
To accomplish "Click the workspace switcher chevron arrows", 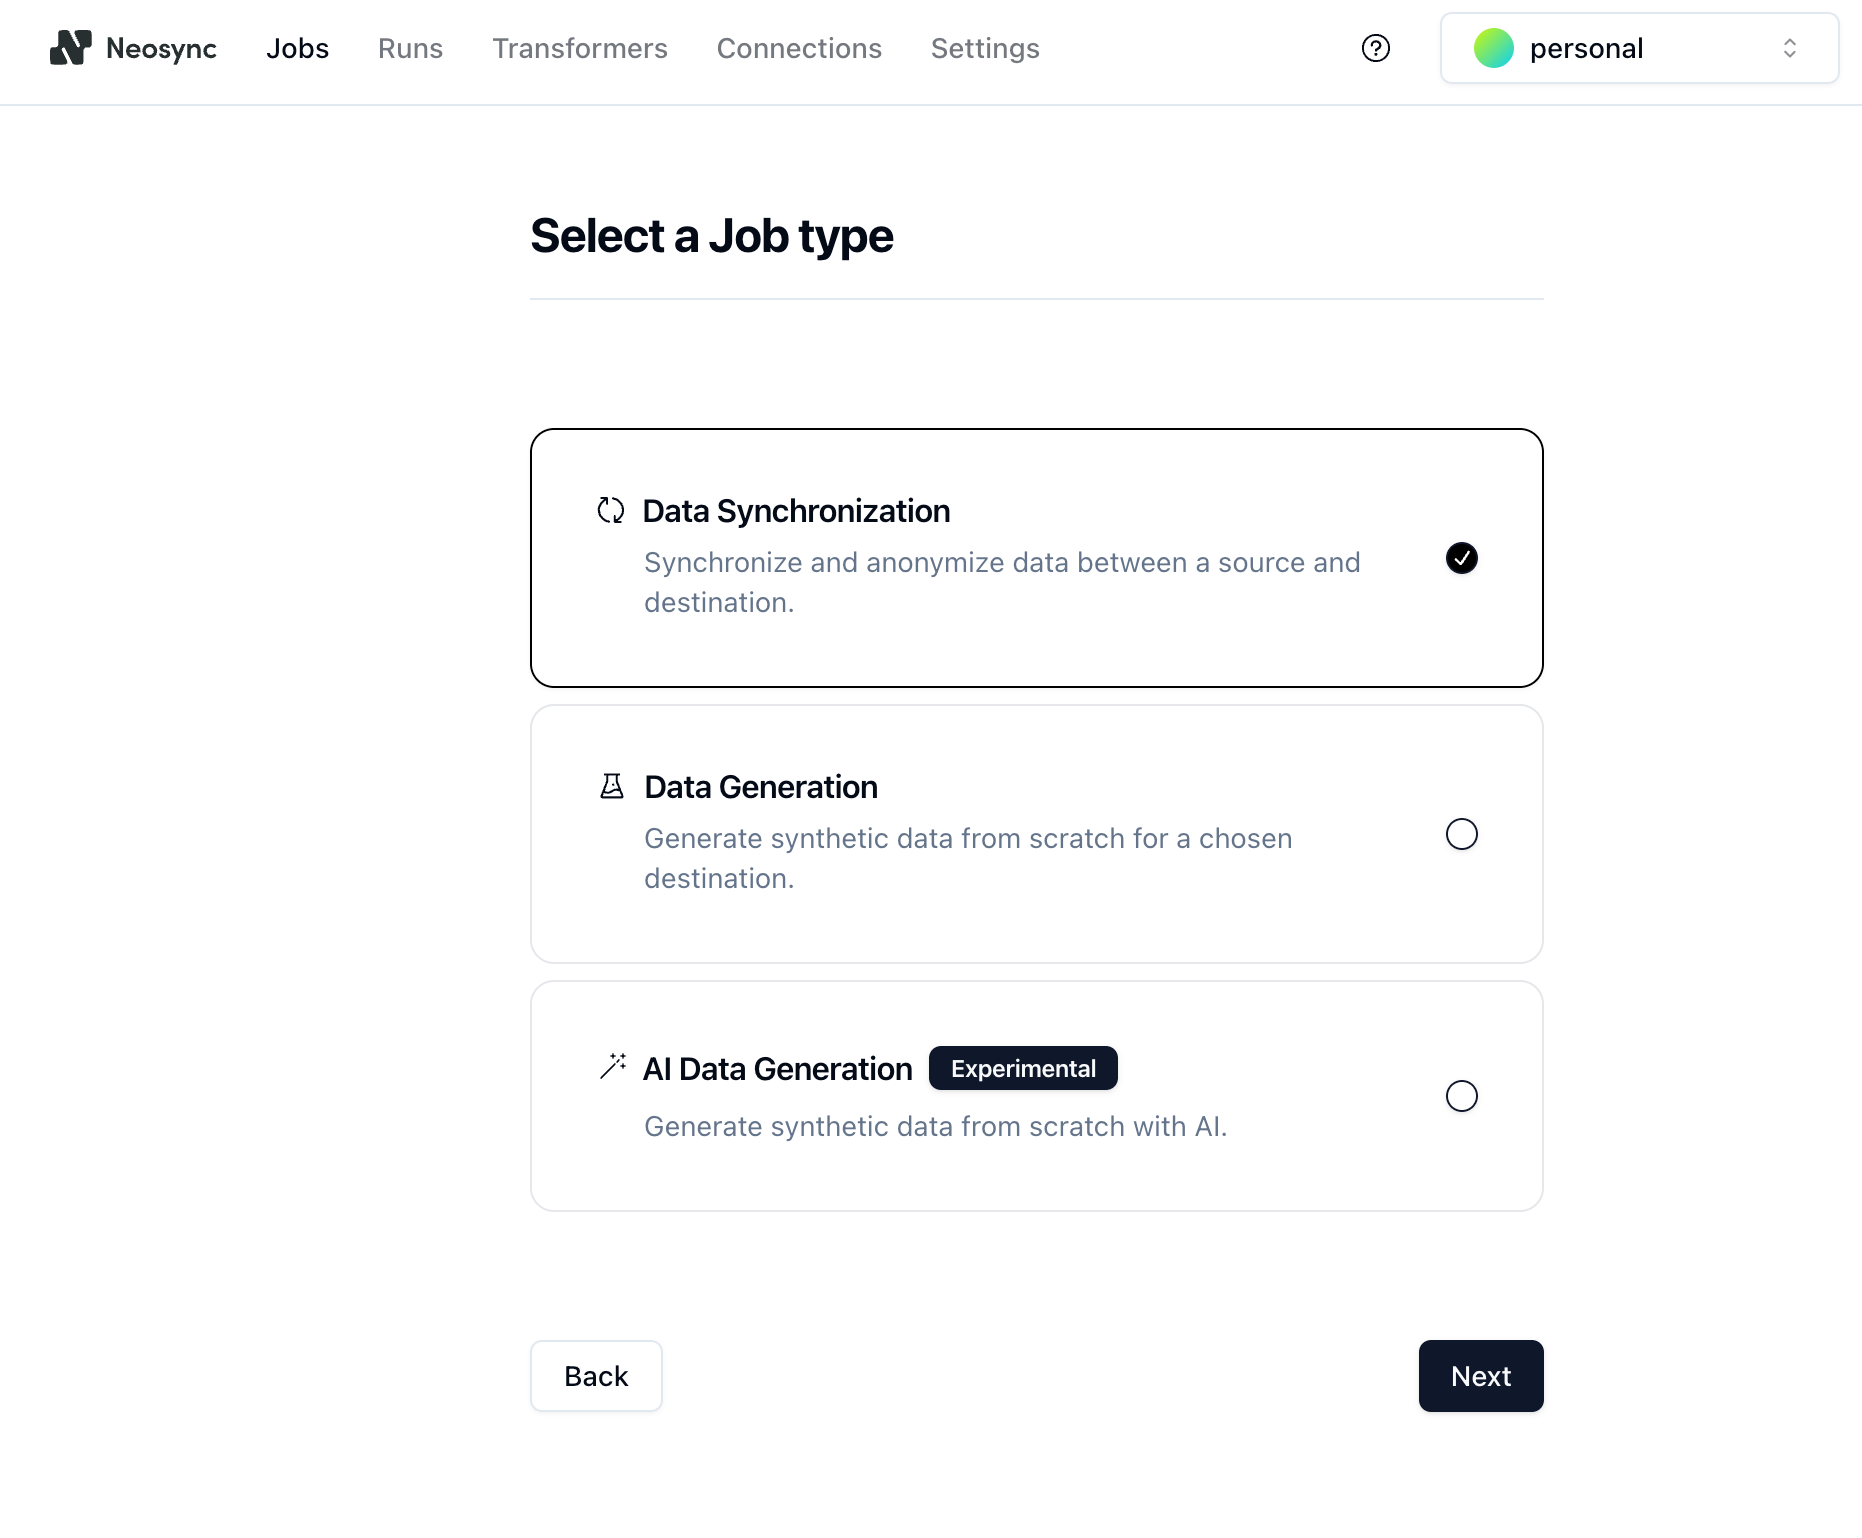I will point(1790,48).
